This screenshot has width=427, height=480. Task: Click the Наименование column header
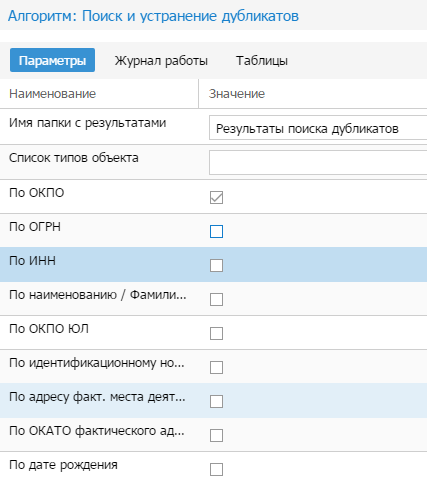[53, 94]
